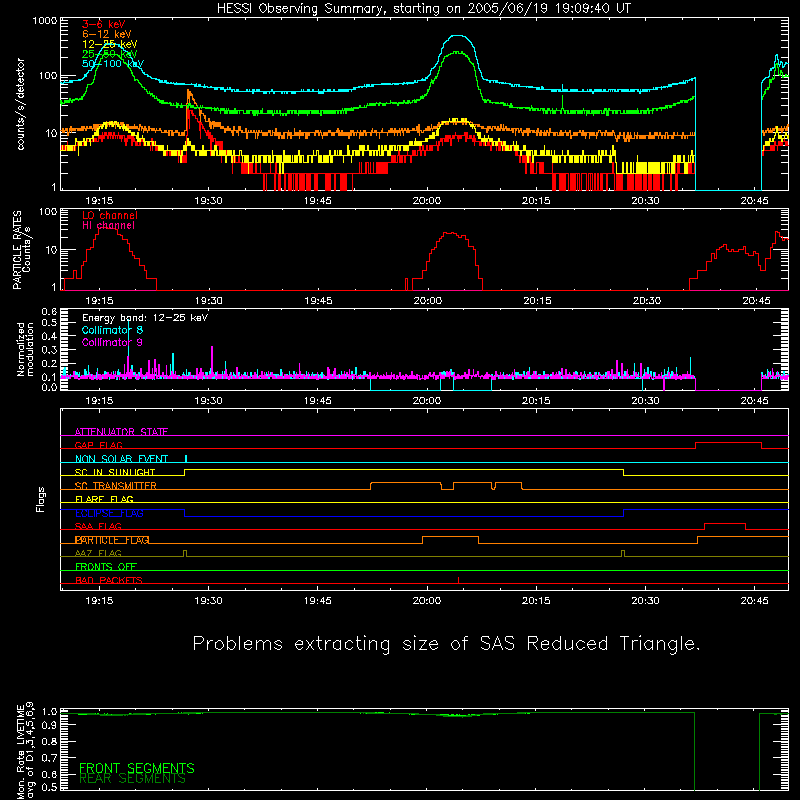The height and width of the screenshot is (800, 800).
Task: Select the SC_IN_SUNLIGHT flag label
Action: tap(115, 472)
